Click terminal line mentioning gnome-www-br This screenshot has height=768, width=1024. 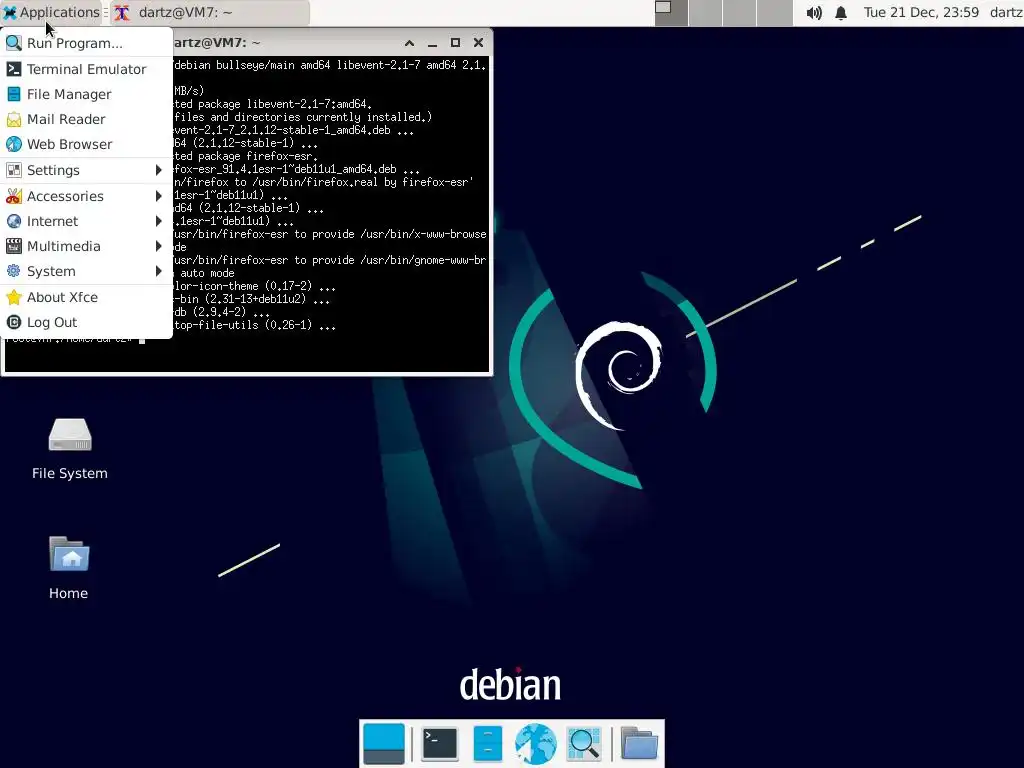330,260
